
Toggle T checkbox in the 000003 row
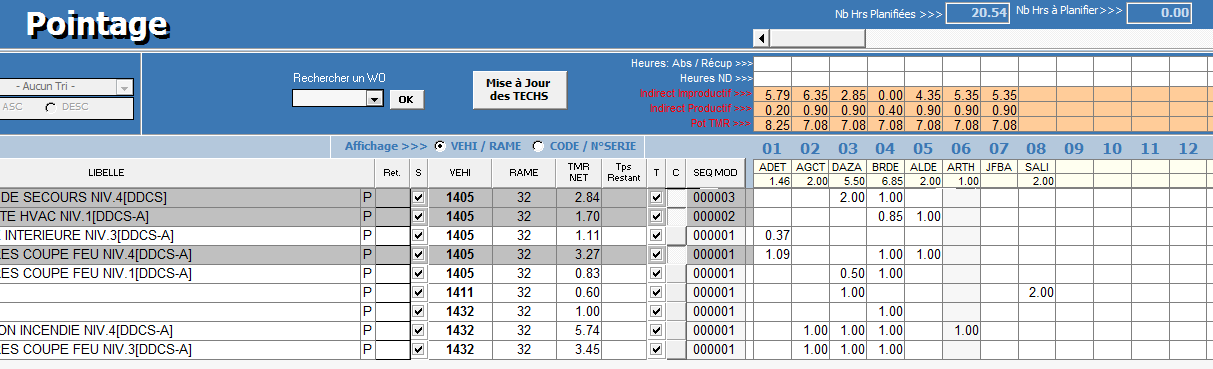[x=656, y=198]
